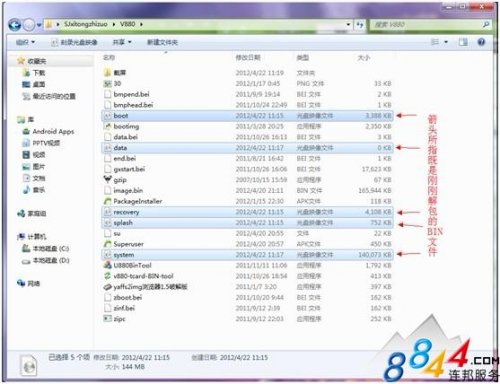The width and height of the screenshot is (500, 384).
Task: Select the yaffs2img浏览器 application icon
Action: pyautogui.click(x=107, y=287)
